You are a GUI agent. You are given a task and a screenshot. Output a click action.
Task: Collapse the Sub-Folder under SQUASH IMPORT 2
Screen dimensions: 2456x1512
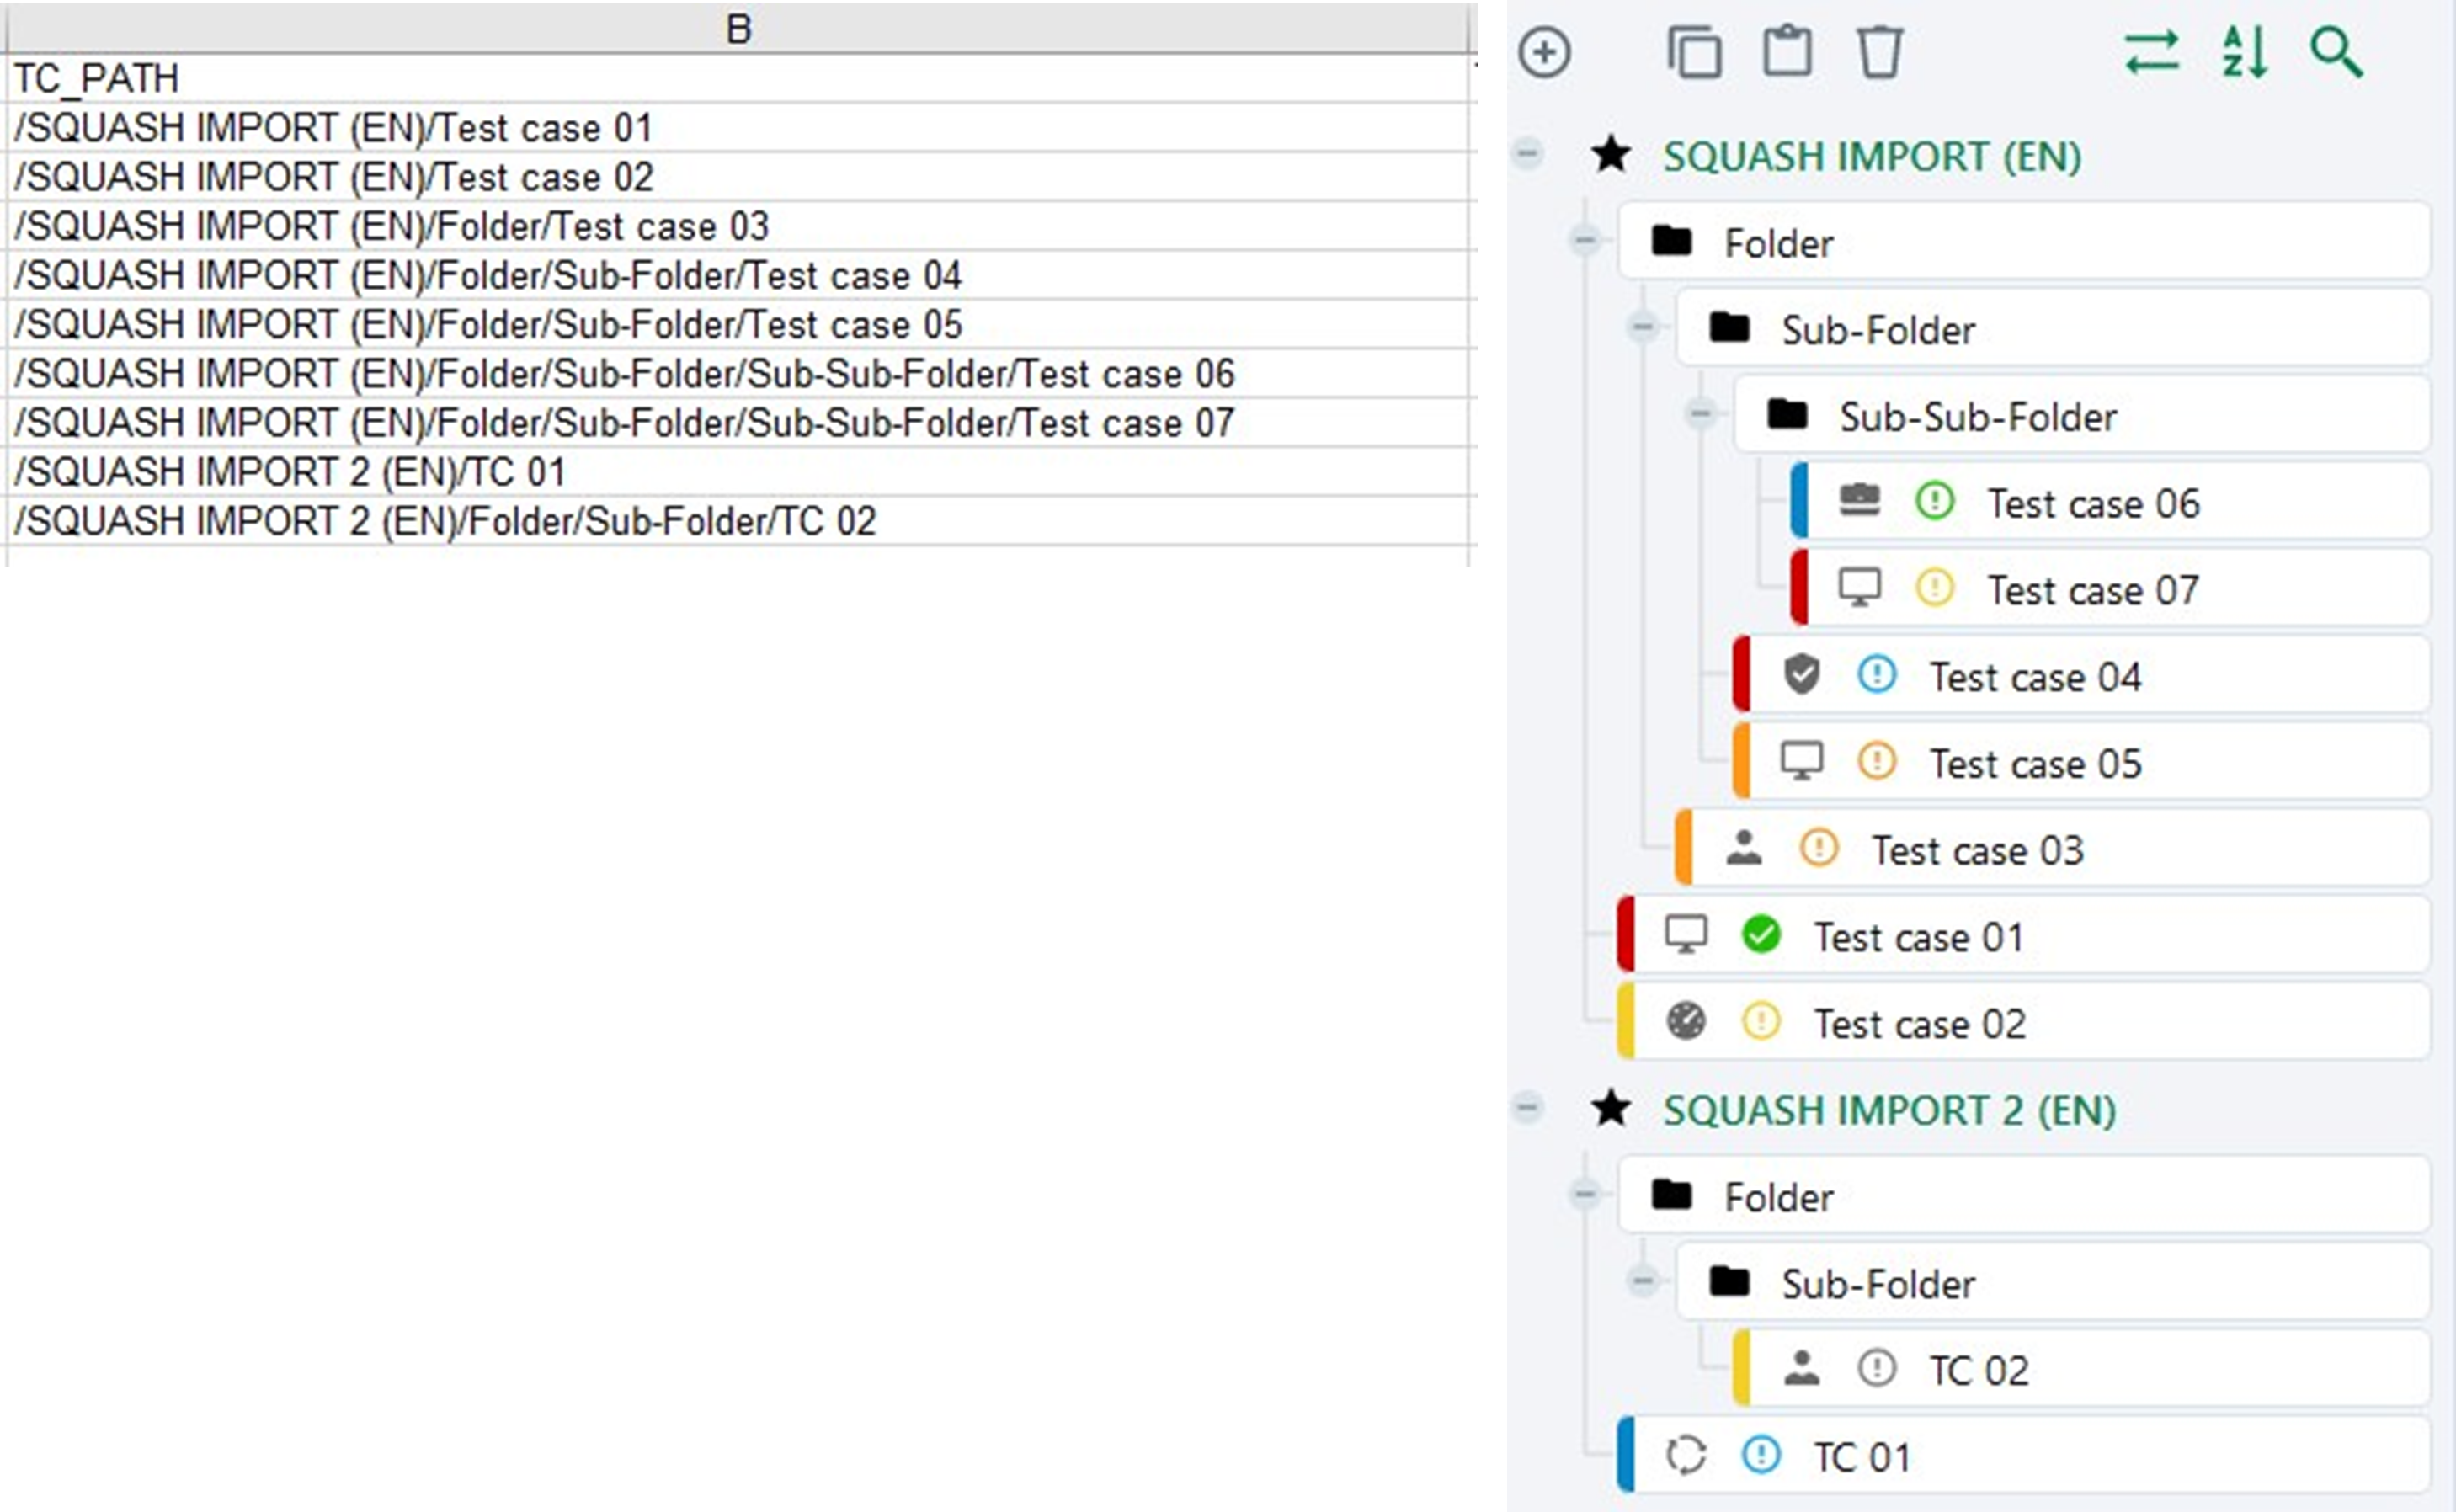point(1643,1283)
